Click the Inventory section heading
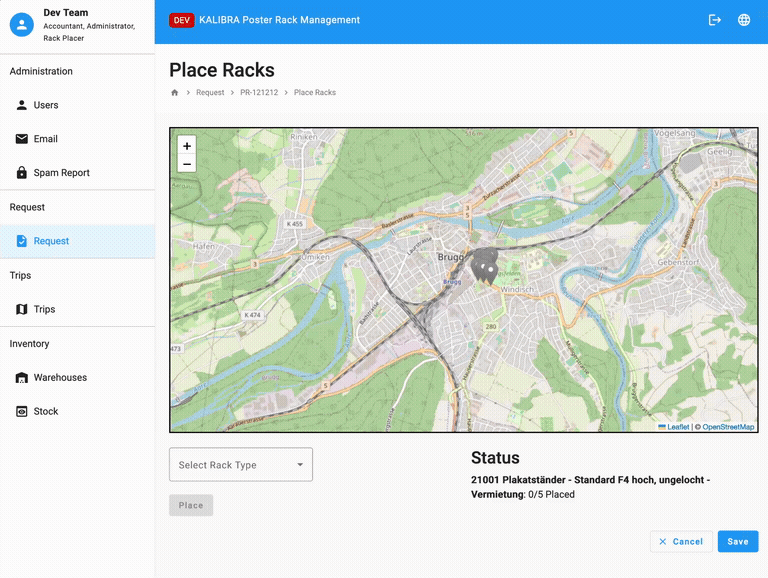 29,344
